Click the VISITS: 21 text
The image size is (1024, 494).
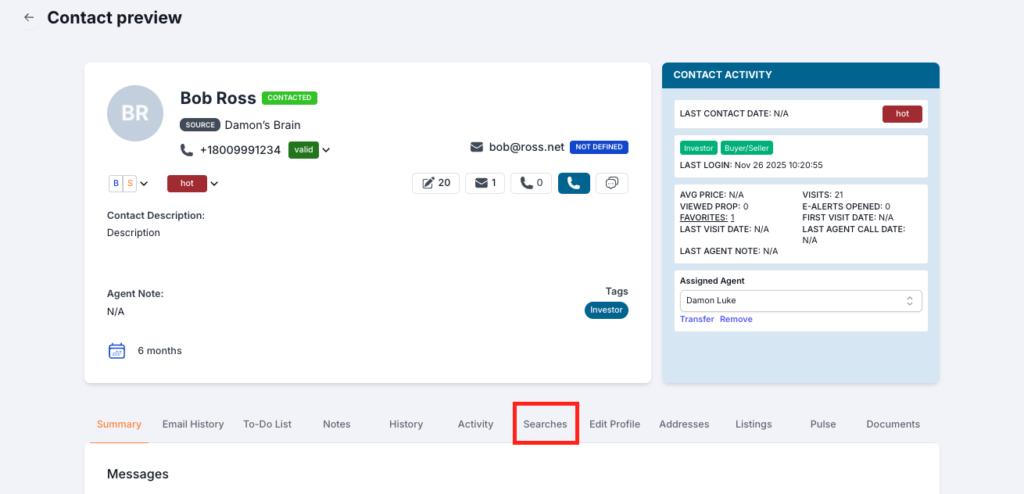point(823,195)
